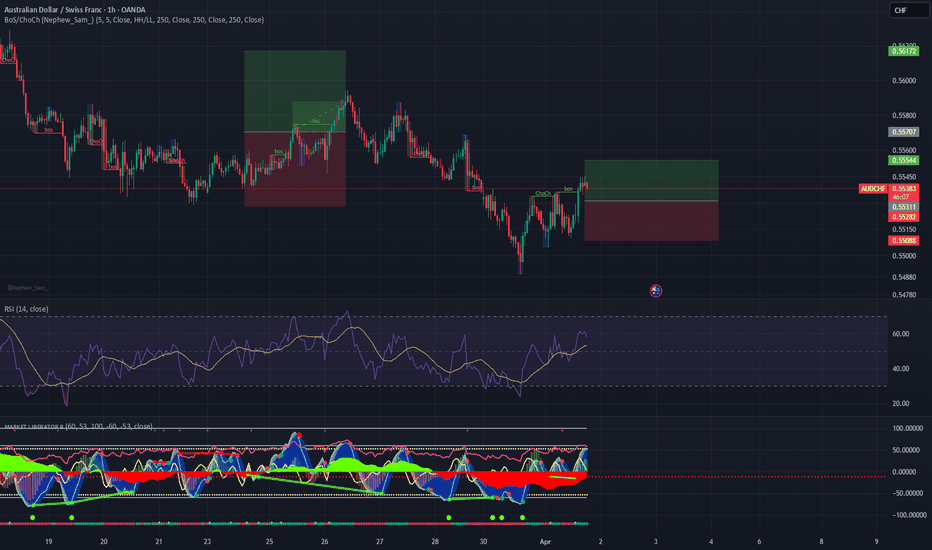Click date label 6 on time axis

(x=759, y=542)
